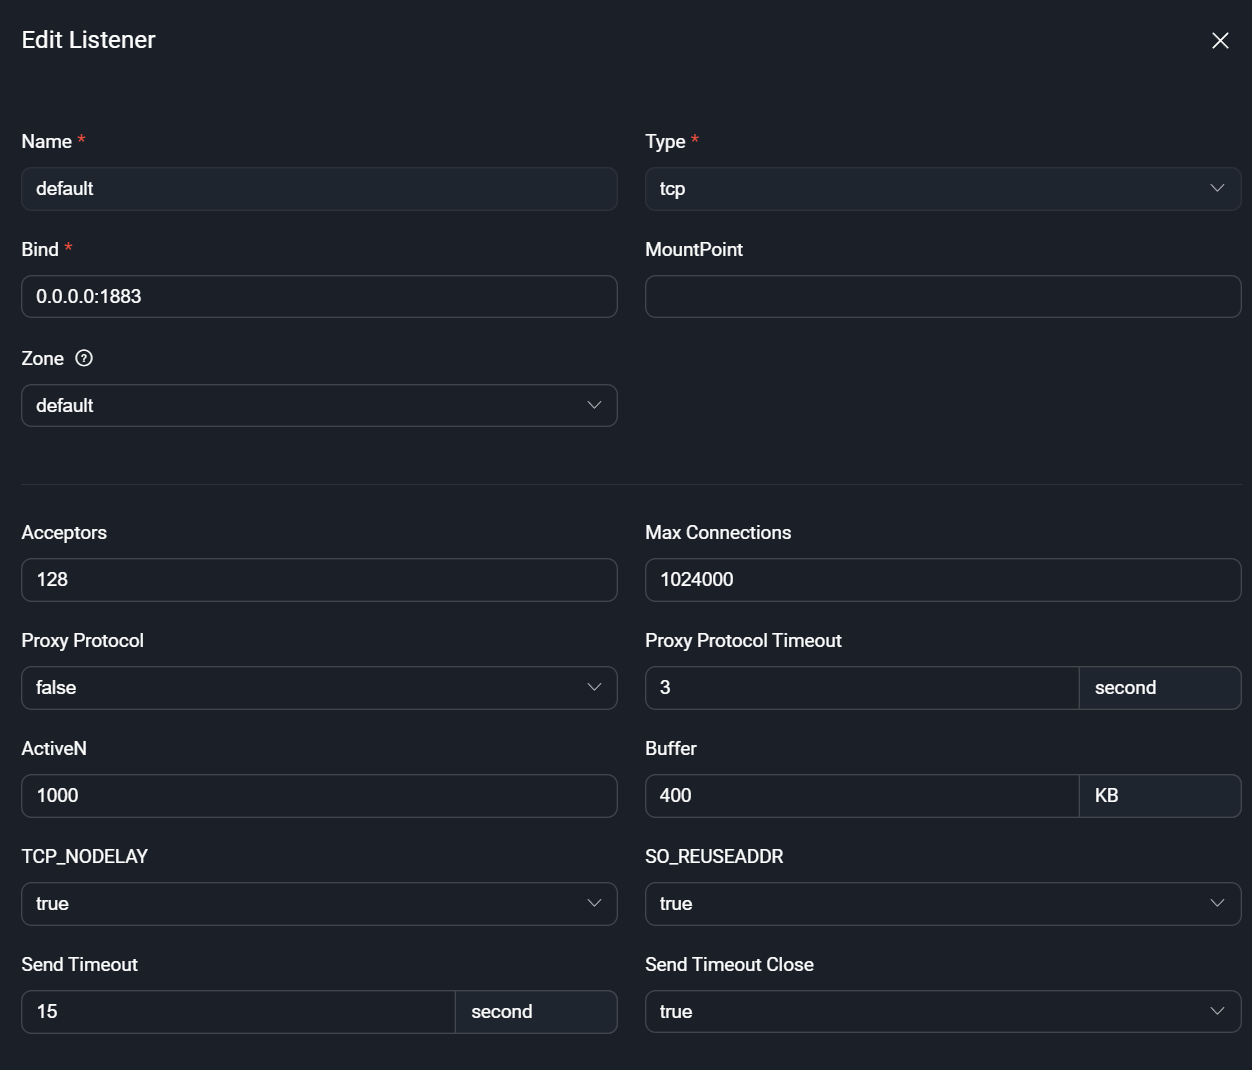Expand the Send Timeout Close dropdown

coord(942,1012)
